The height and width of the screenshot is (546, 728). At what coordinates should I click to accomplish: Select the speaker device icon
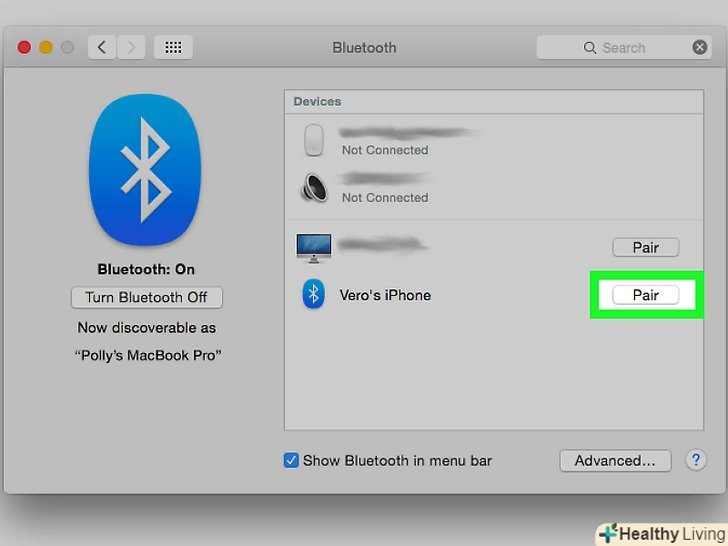pos(314,188)
